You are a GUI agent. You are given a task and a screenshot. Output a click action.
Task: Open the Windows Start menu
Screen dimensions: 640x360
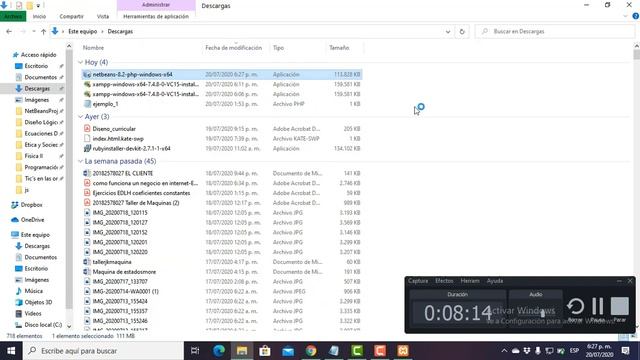pyautogui.click(x=11, y=351)
